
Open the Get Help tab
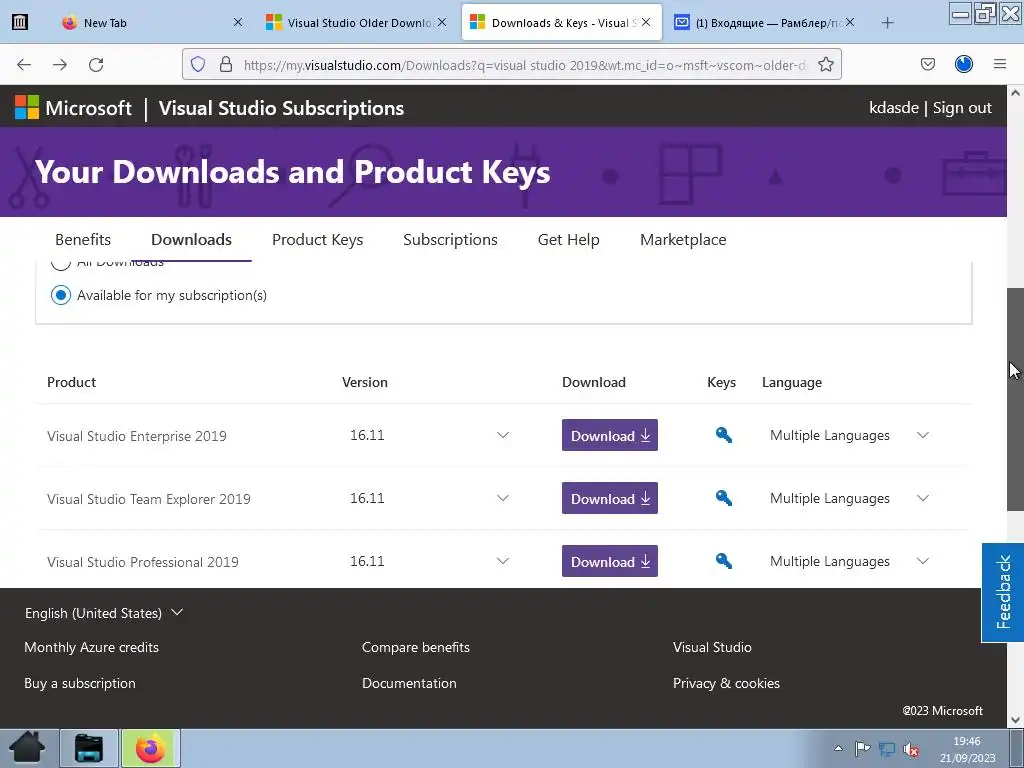point(568,240)
